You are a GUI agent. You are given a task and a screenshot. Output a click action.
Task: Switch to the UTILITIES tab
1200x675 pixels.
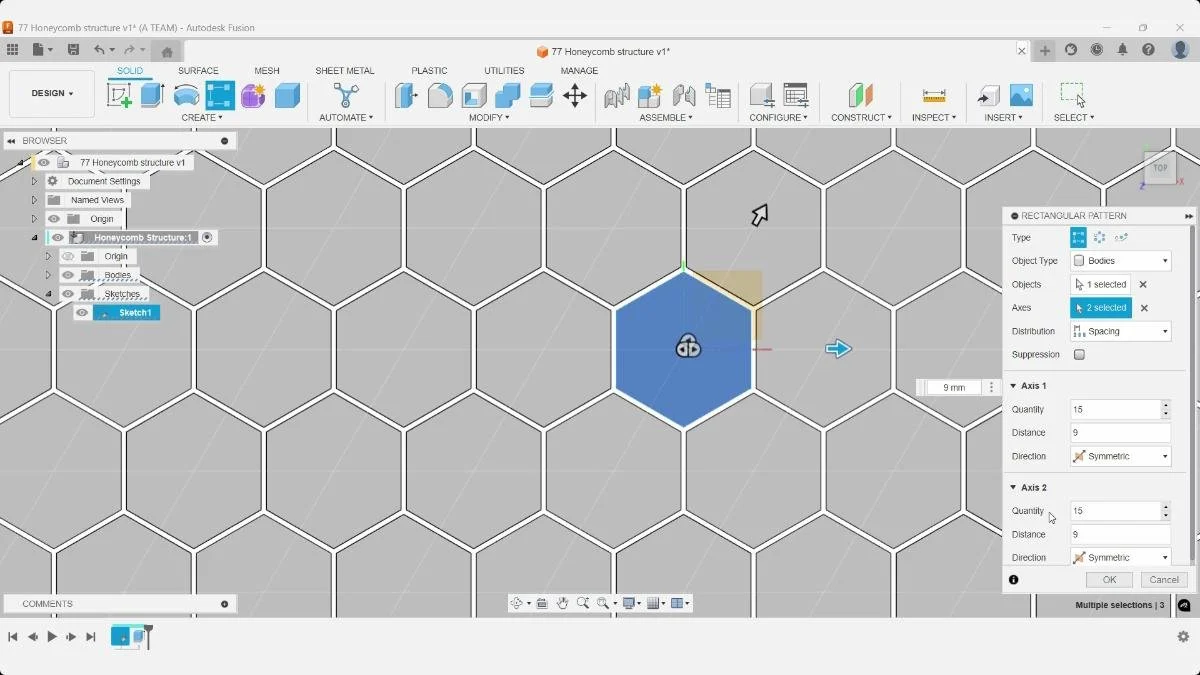coord(504,71)
